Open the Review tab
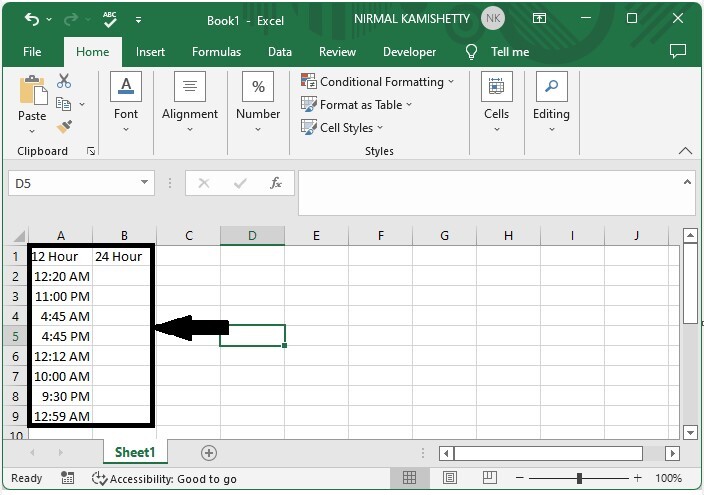Image resolution: width=704 pixels, height=495 pixels. [x=337, y=52]
